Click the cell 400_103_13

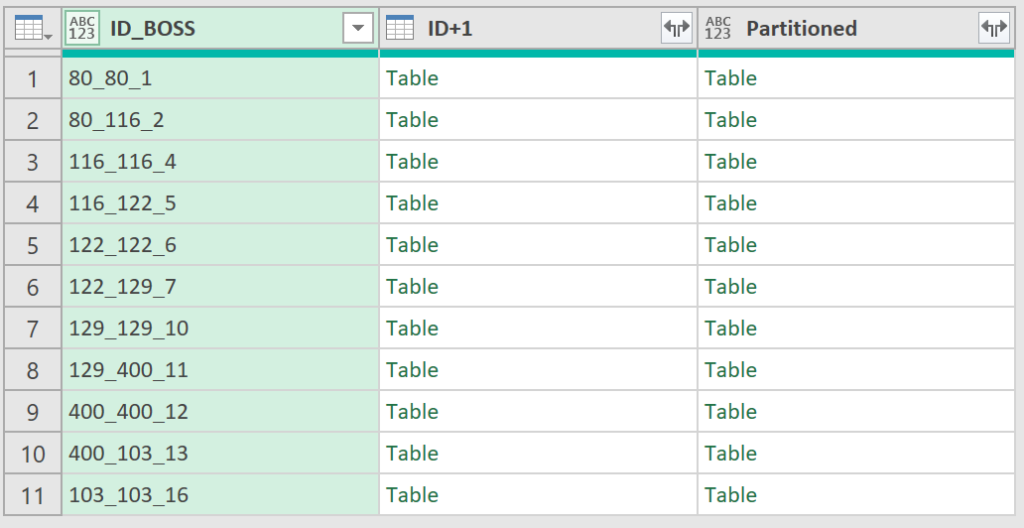(221, 454)
